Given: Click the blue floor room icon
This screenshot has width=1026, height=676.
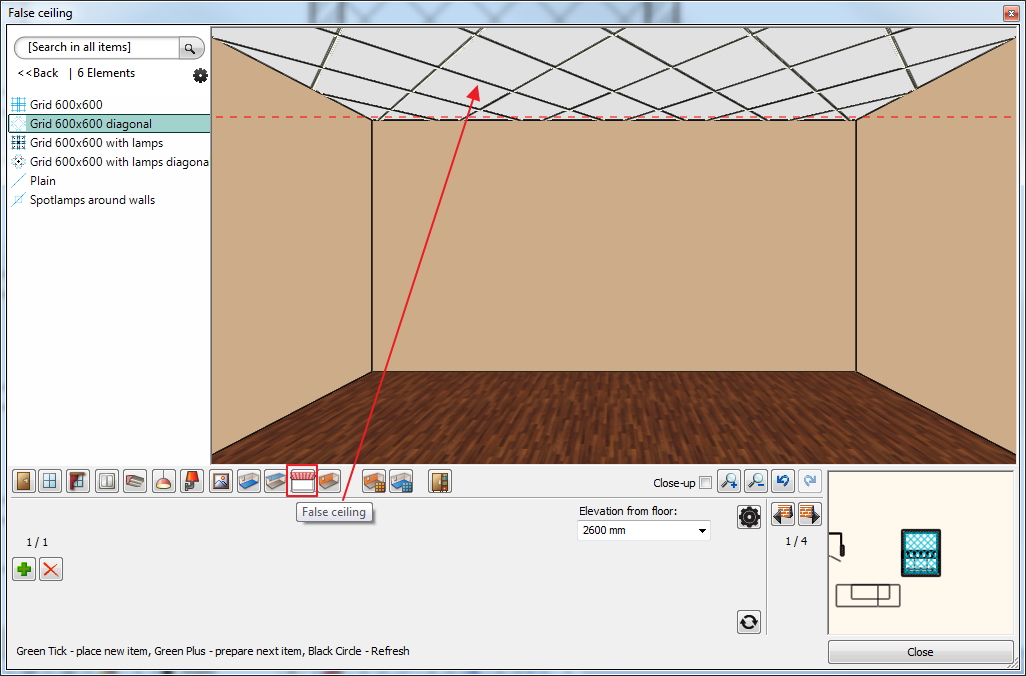Looking at the screenshot, I should click(x=249, y=482).
